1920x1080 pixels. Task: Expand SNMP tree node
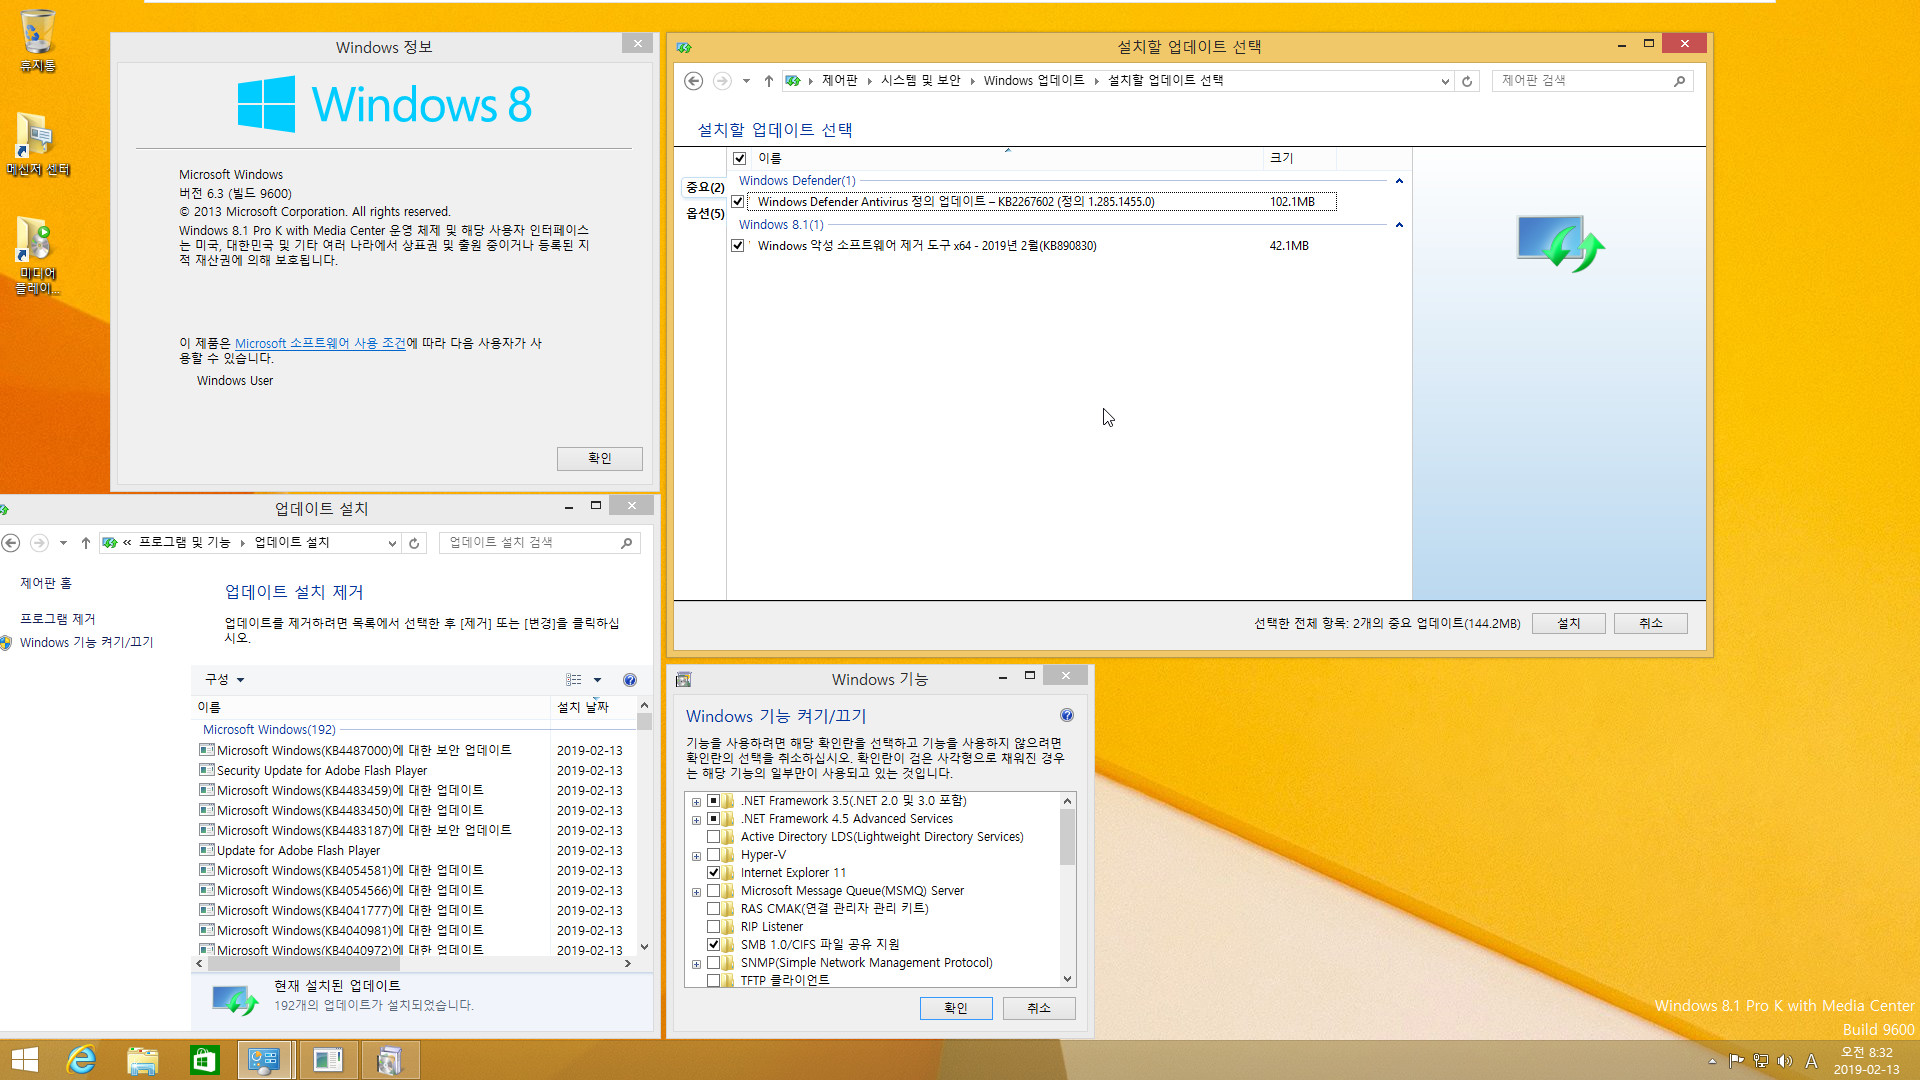pyautogui.click(x=696, y=964)
